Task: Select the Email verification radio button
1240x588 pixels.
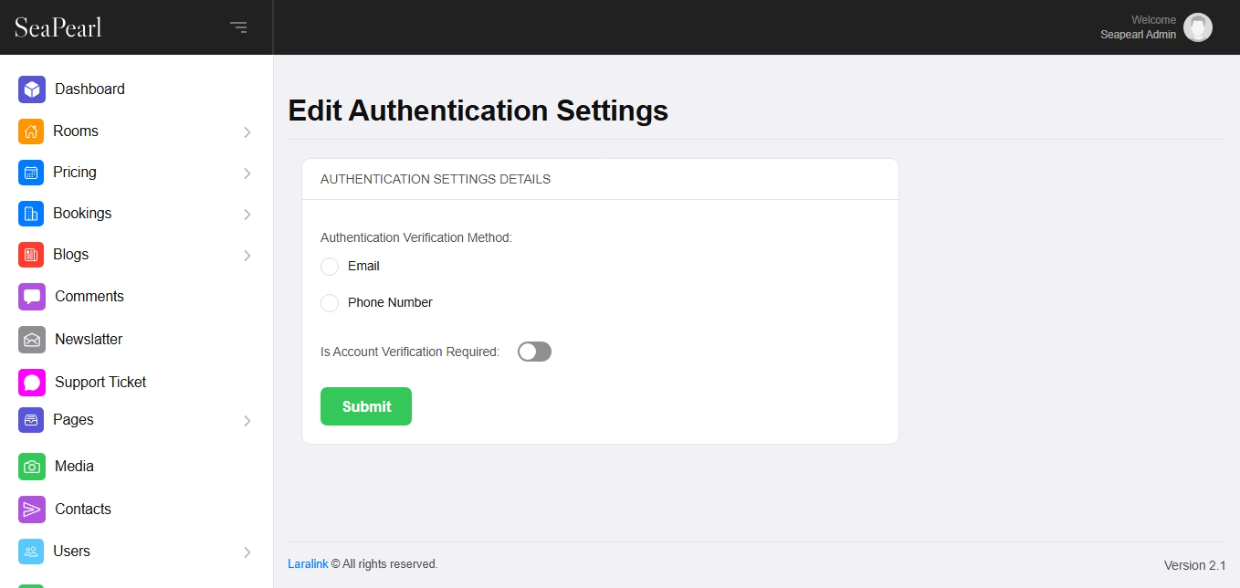Action: pyautogui.click(x=329, y=267)
